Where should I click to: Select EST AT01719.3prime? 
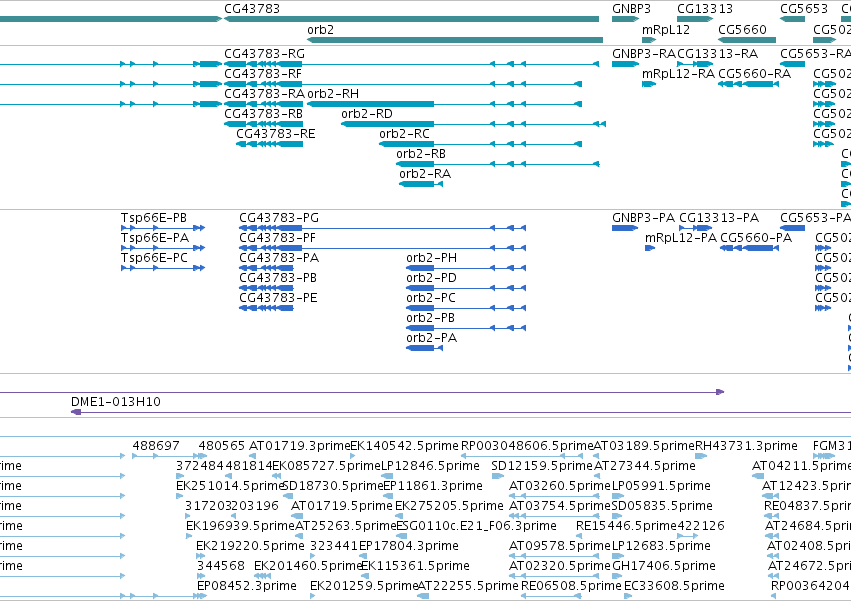click(x=300, y=446)
